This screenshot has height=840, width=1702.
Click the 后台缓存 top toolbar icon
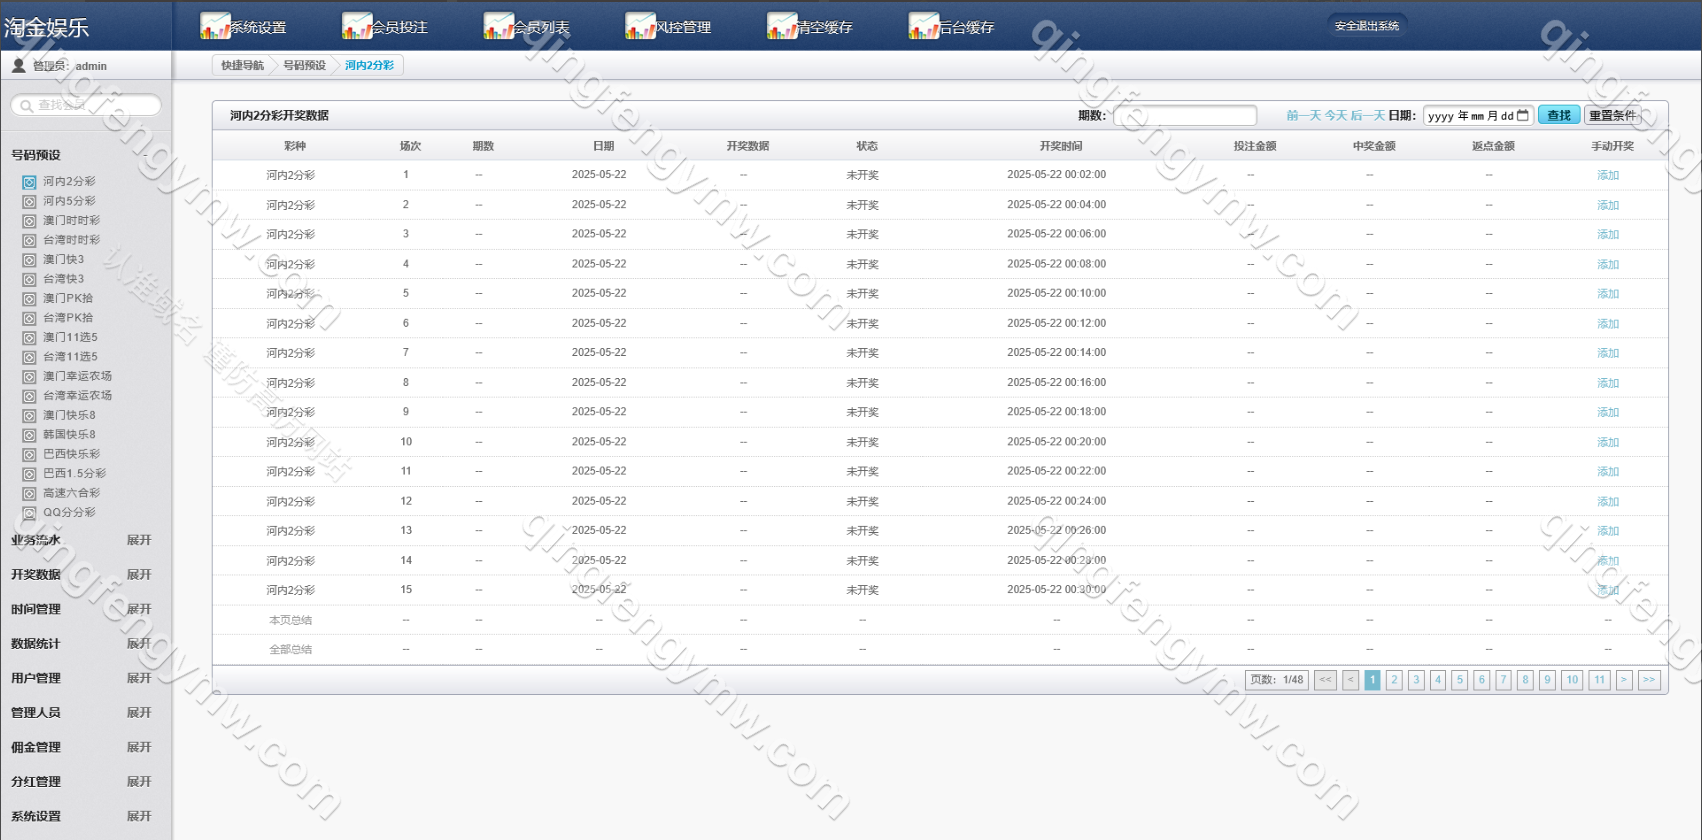(923, 26)
